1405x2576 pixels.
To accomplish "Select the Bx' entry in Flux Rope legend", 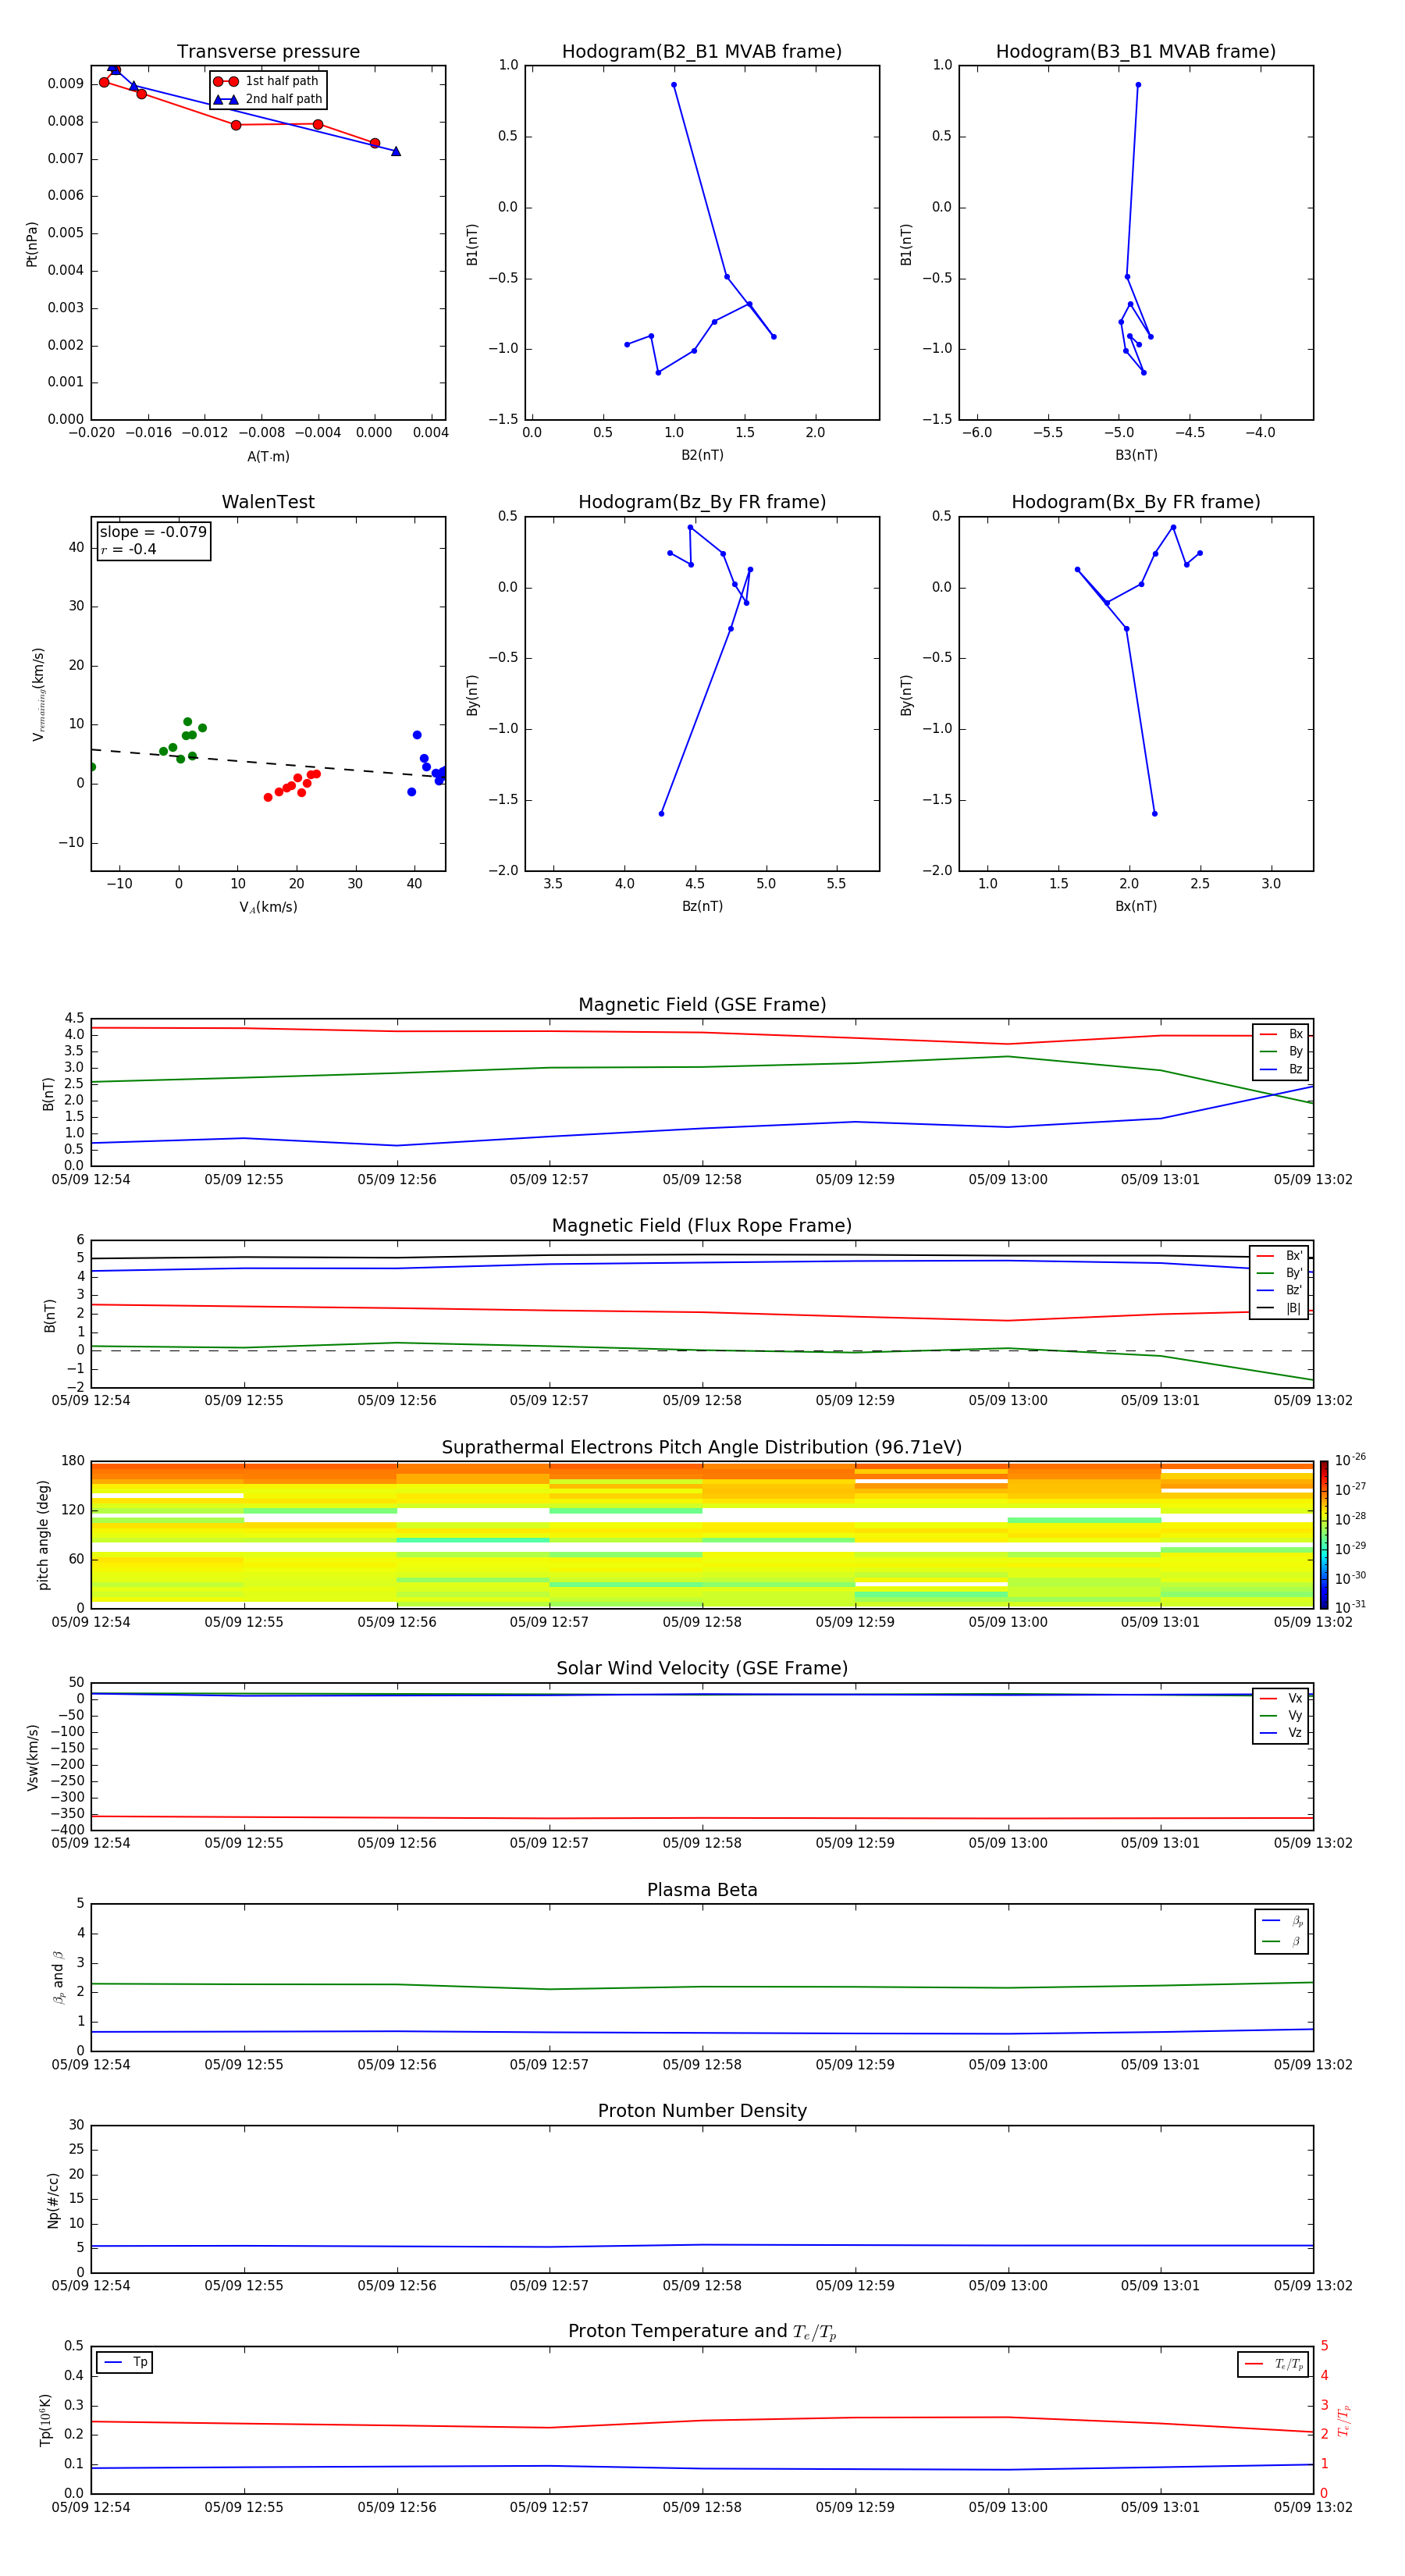I will pos(1280,1256).
